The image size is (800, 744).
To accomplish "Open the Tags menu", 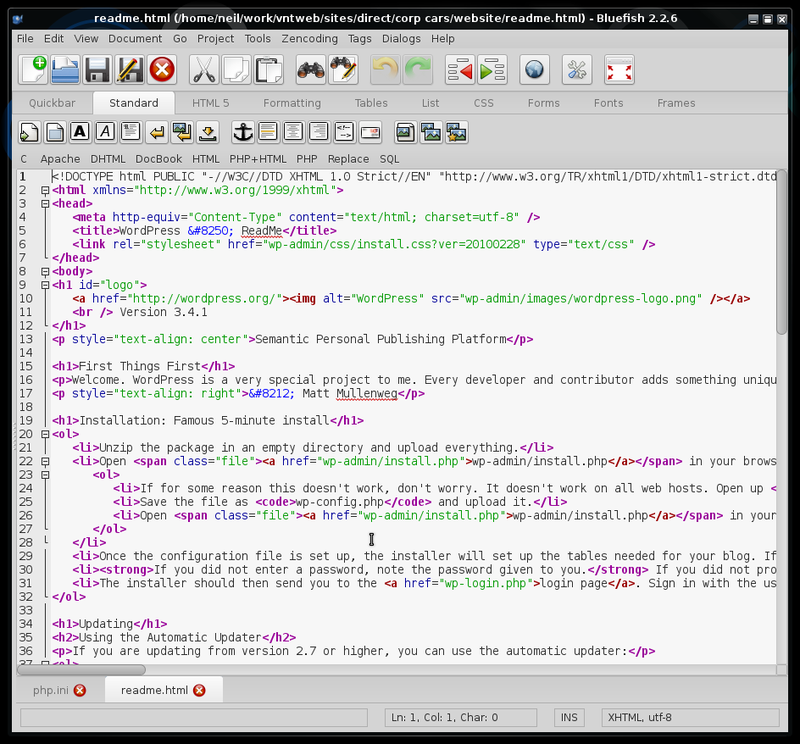I will (x=360, y=39).
